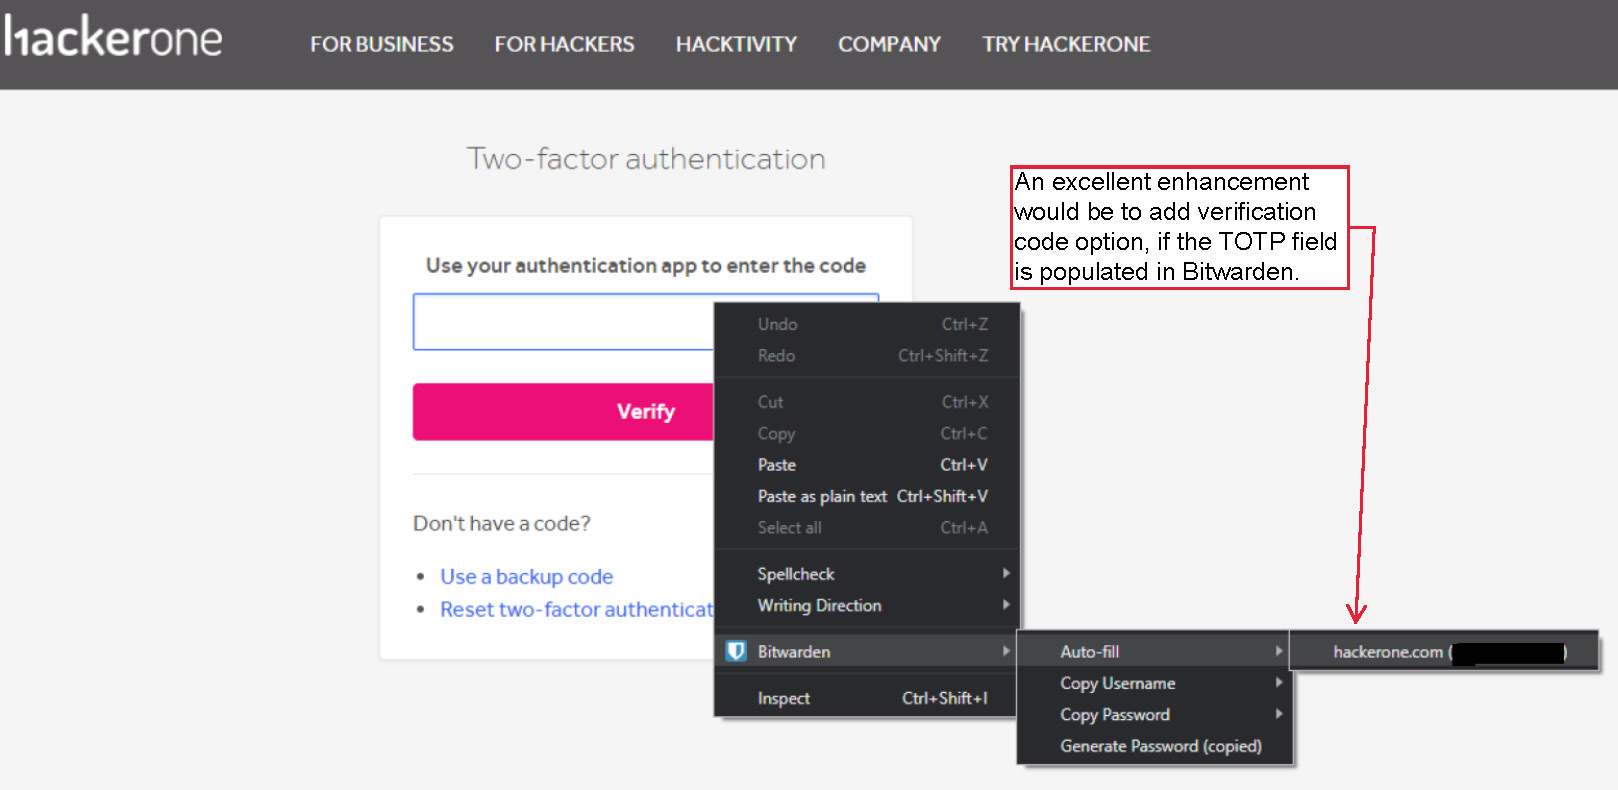
Task: Pick the hackerone.com auto-fill entry
Action: [x=1444, y=652]
